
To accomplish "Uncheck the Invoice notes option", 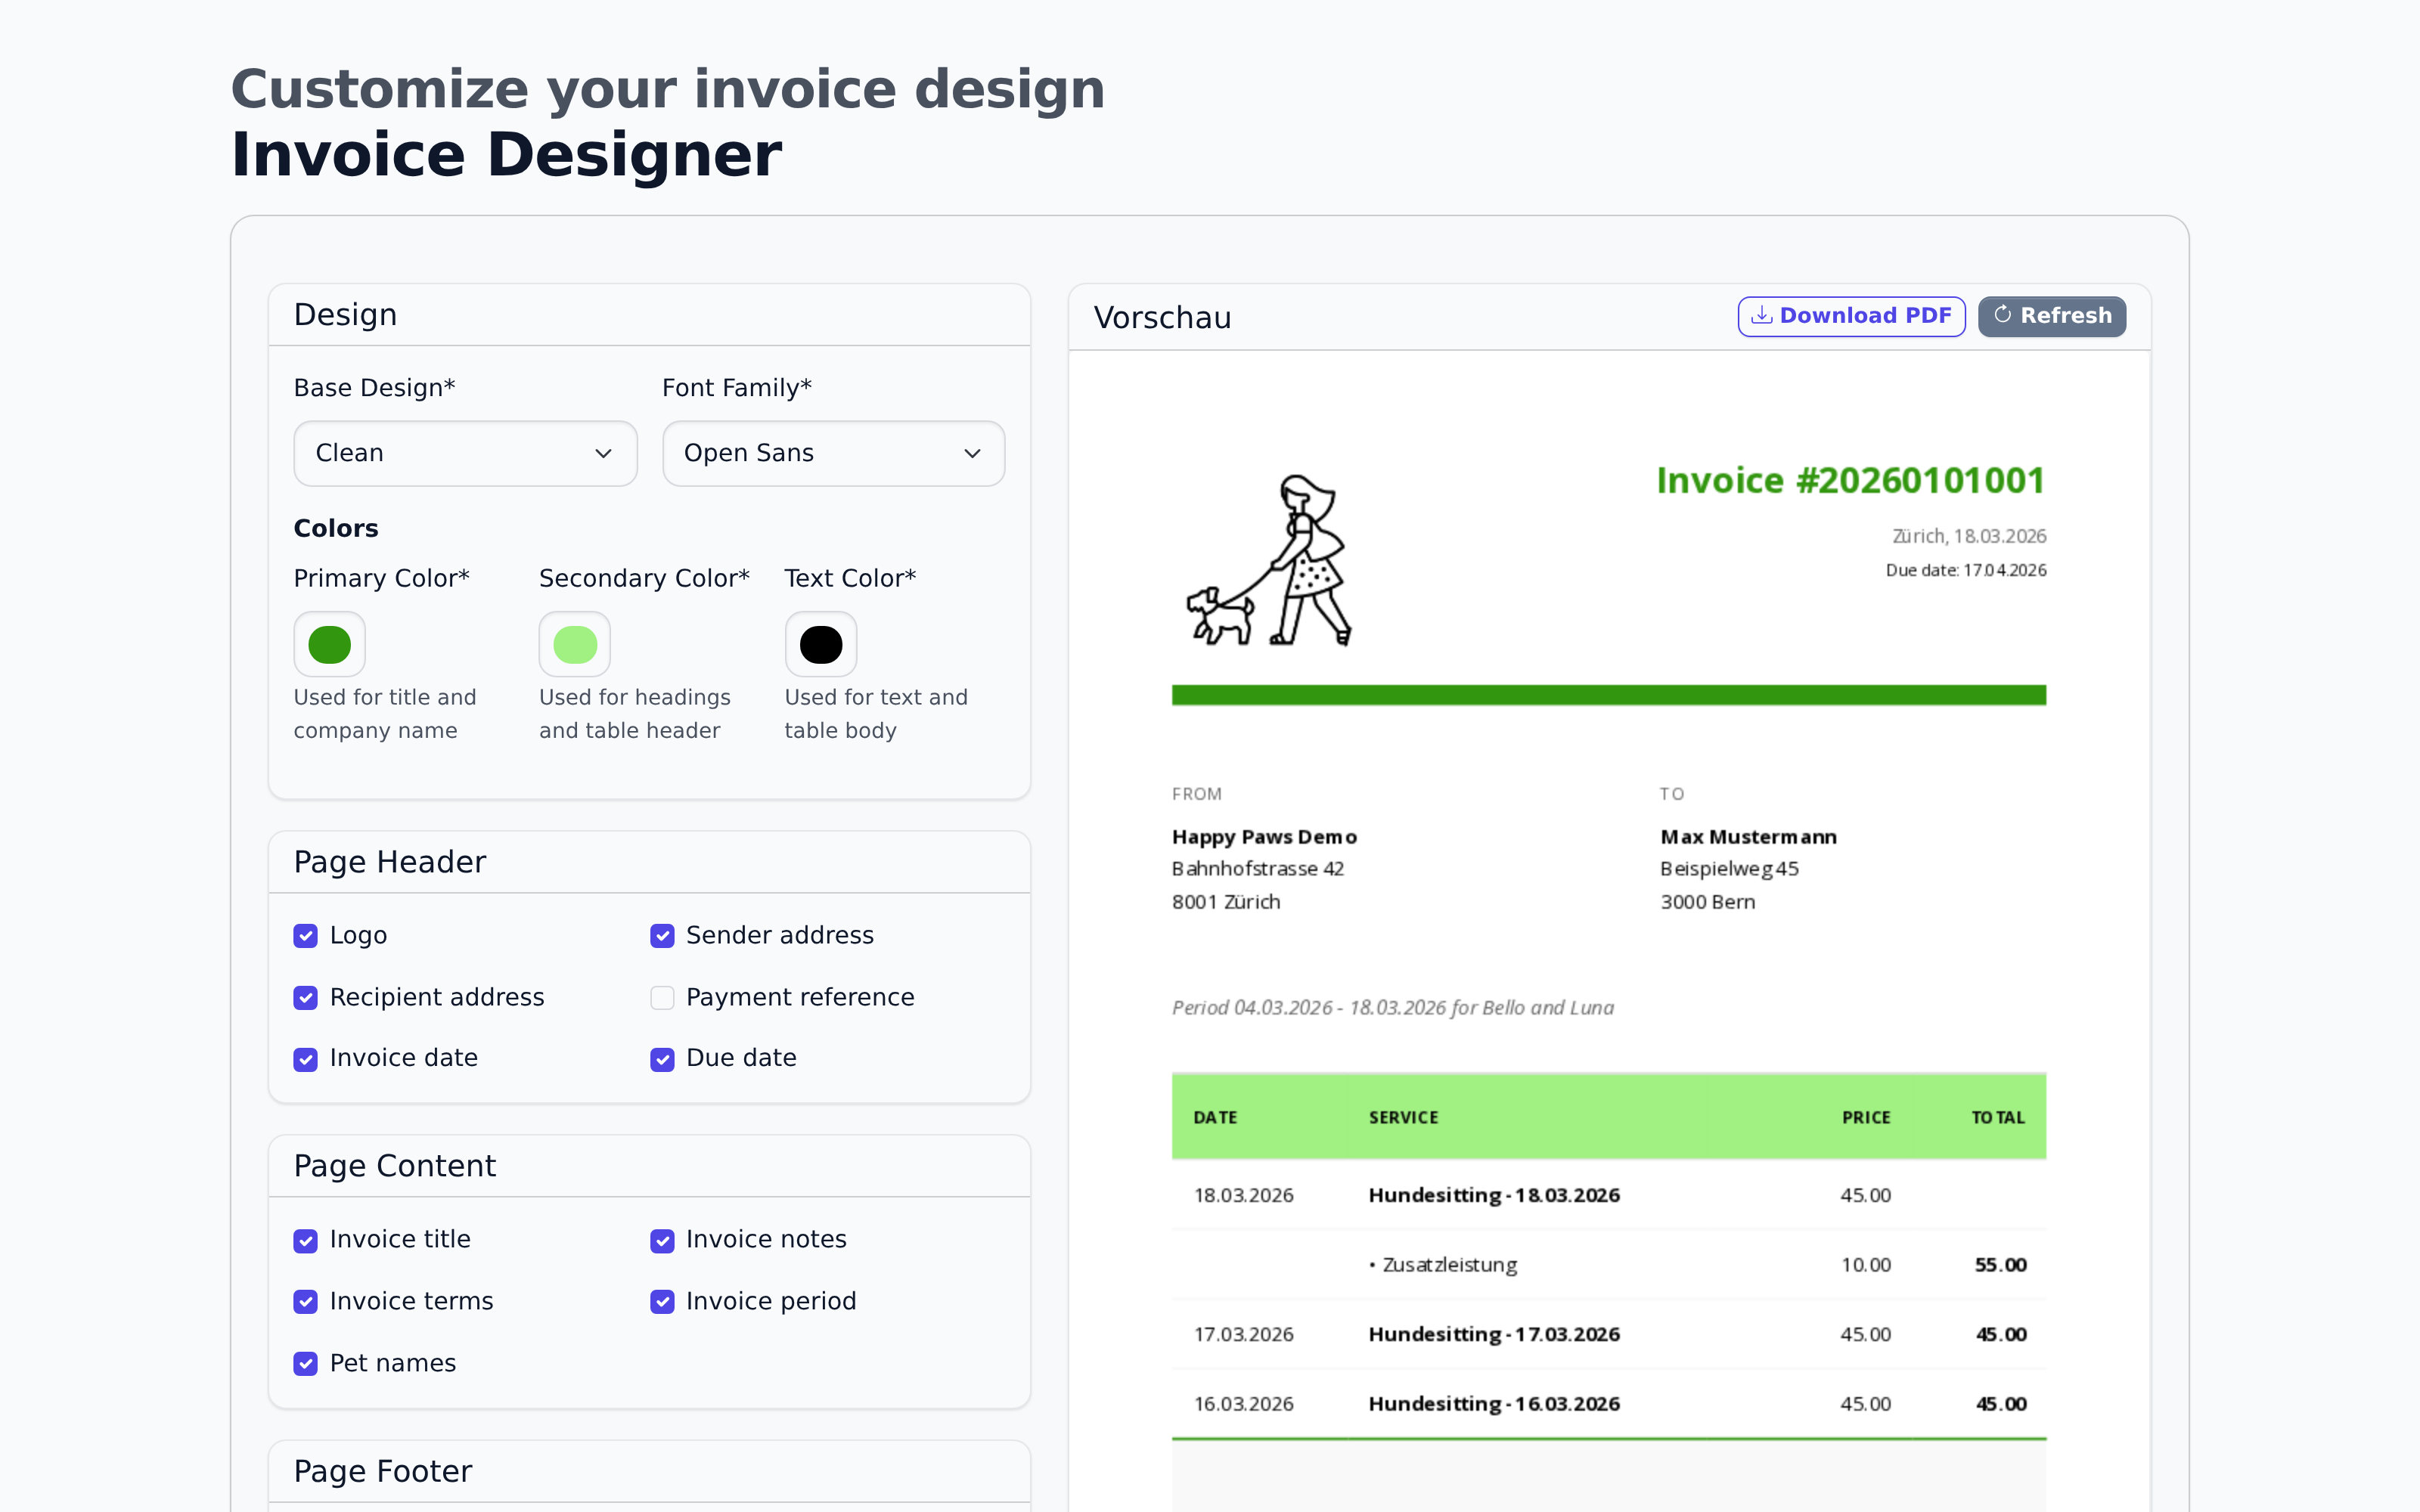I will click(662, 1241).
